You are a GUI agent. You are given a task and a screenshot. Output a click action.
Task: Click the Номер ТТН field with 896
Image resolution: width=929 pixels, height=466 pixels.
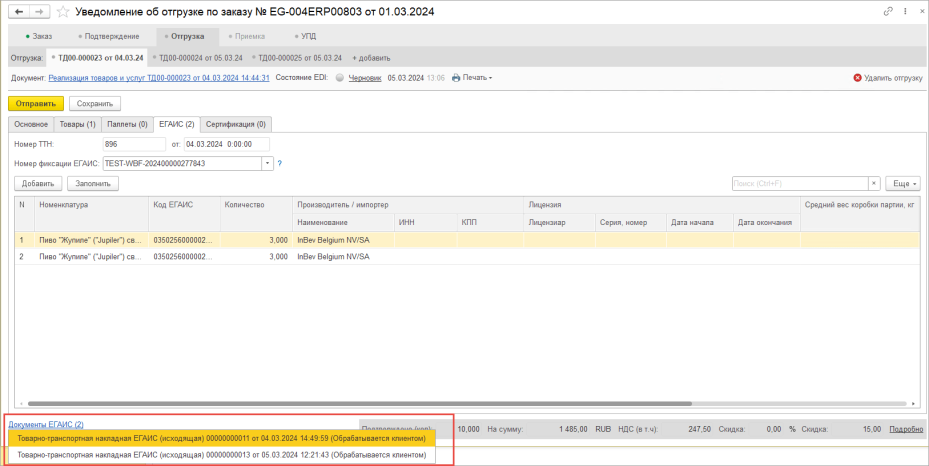134,144
